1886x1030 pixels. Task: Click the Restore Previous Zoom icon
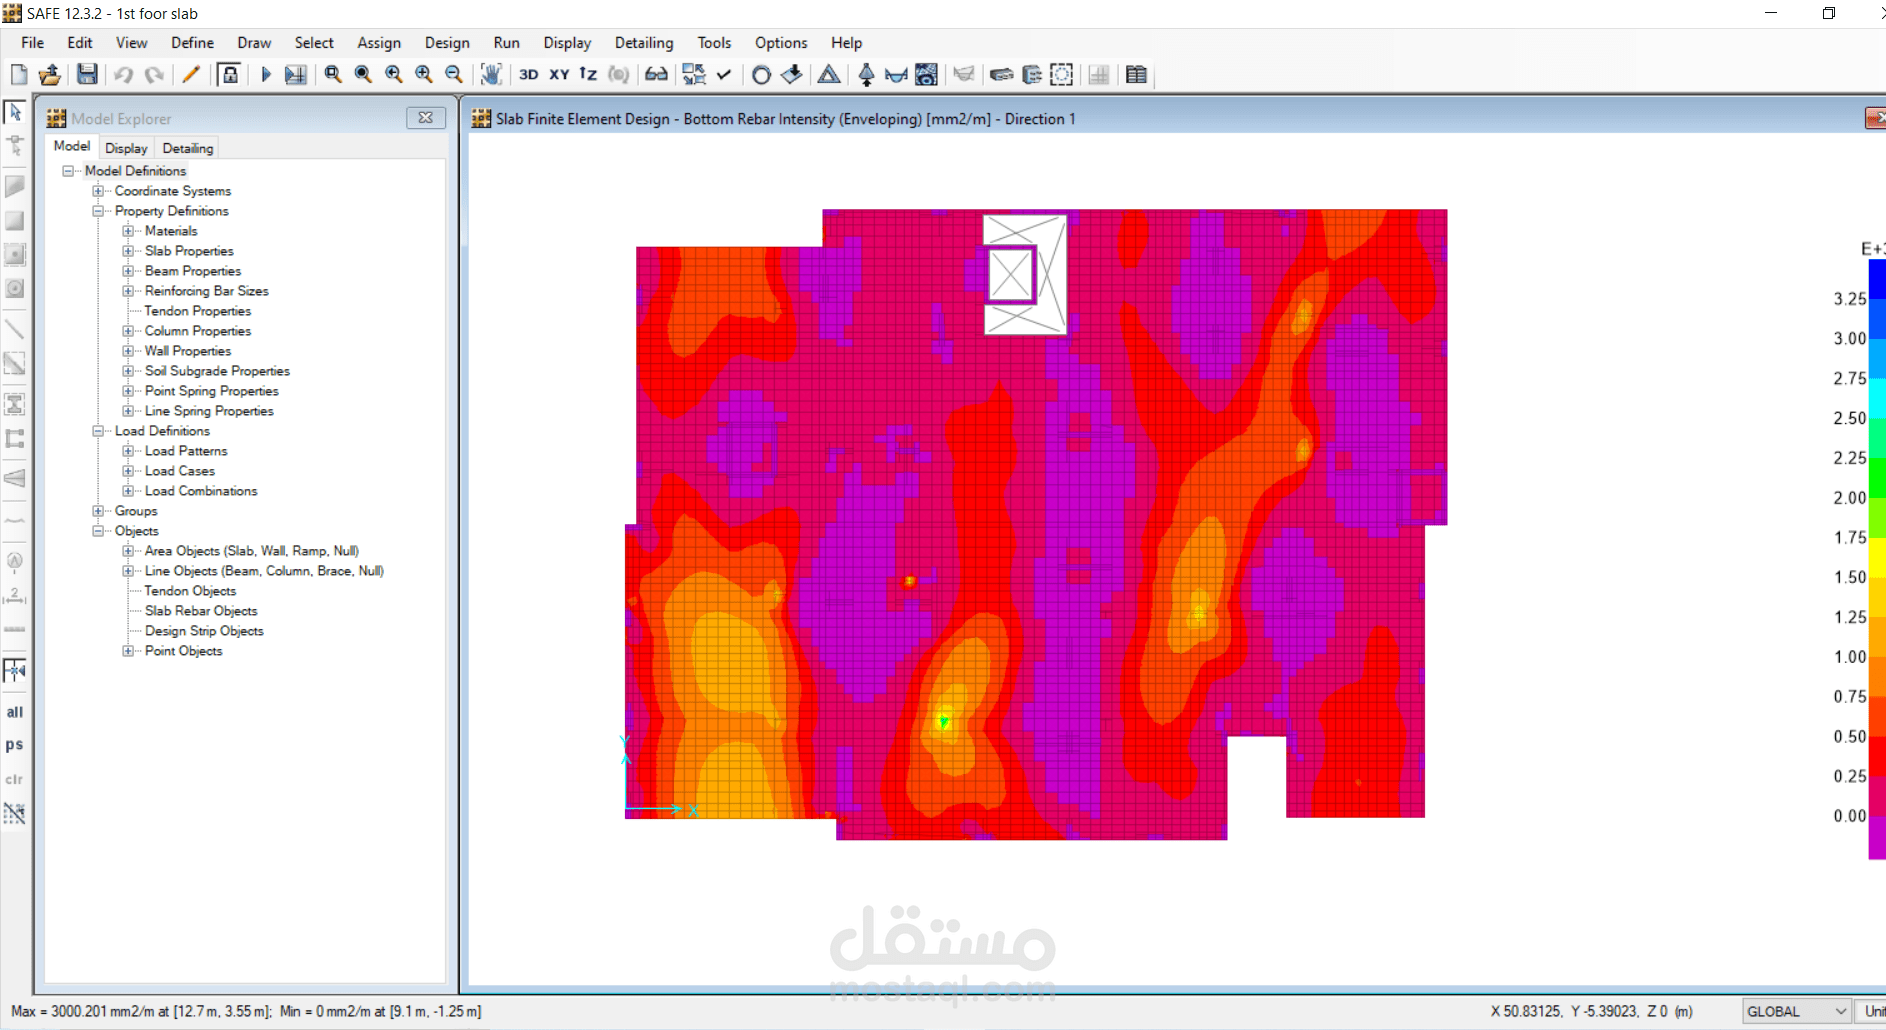(394, 75)
